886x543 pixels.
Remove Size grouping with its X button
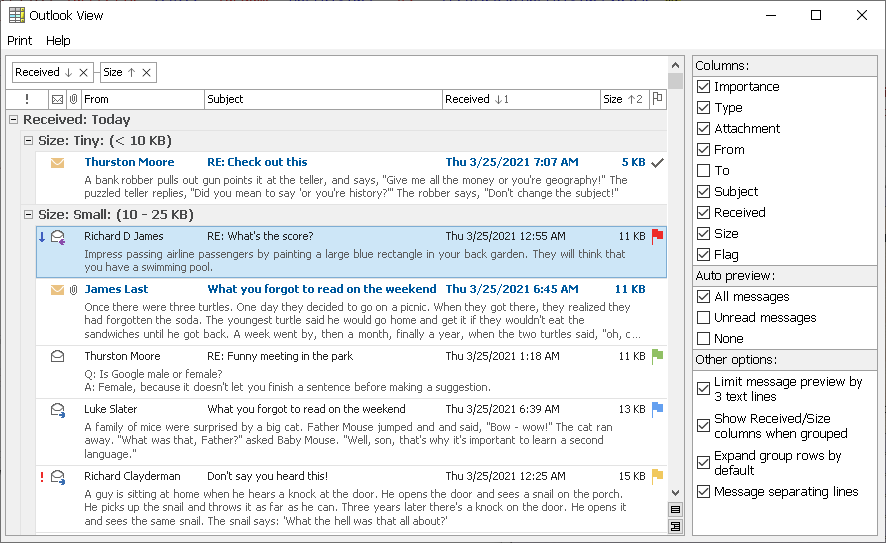(146, 72)
